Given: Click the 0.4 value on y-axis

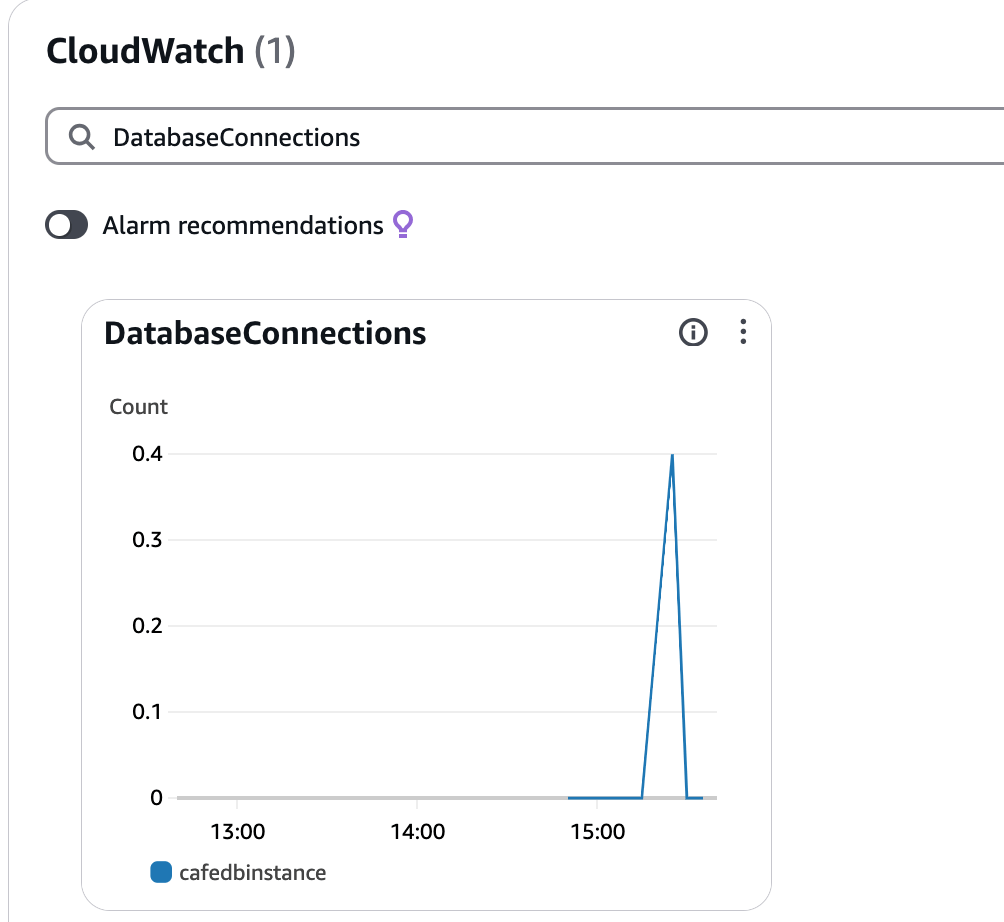Looking at the screenshot, I should [149, 454].
